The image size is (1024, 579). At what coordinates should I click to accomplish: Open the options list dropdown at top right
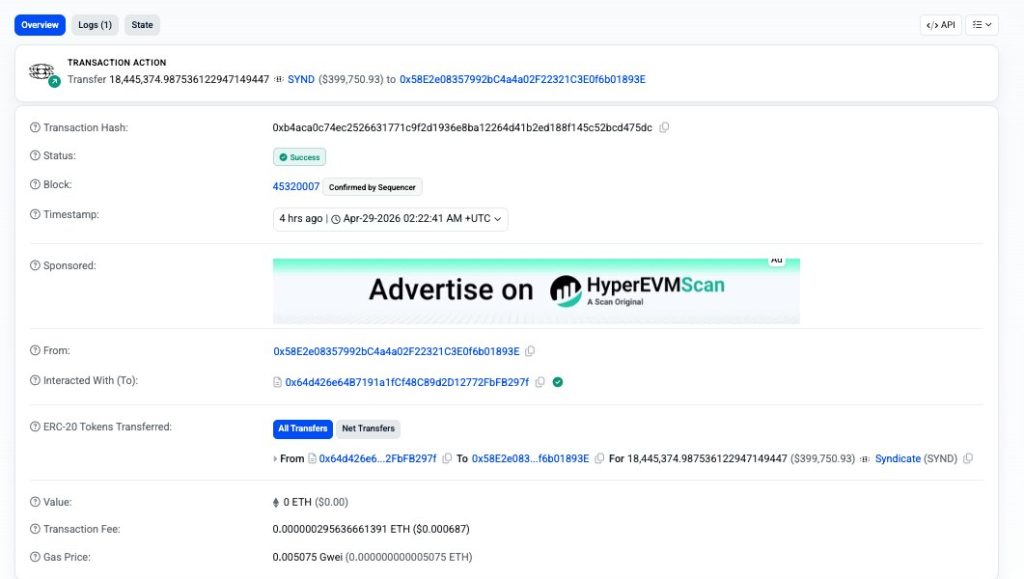point(982,24)
